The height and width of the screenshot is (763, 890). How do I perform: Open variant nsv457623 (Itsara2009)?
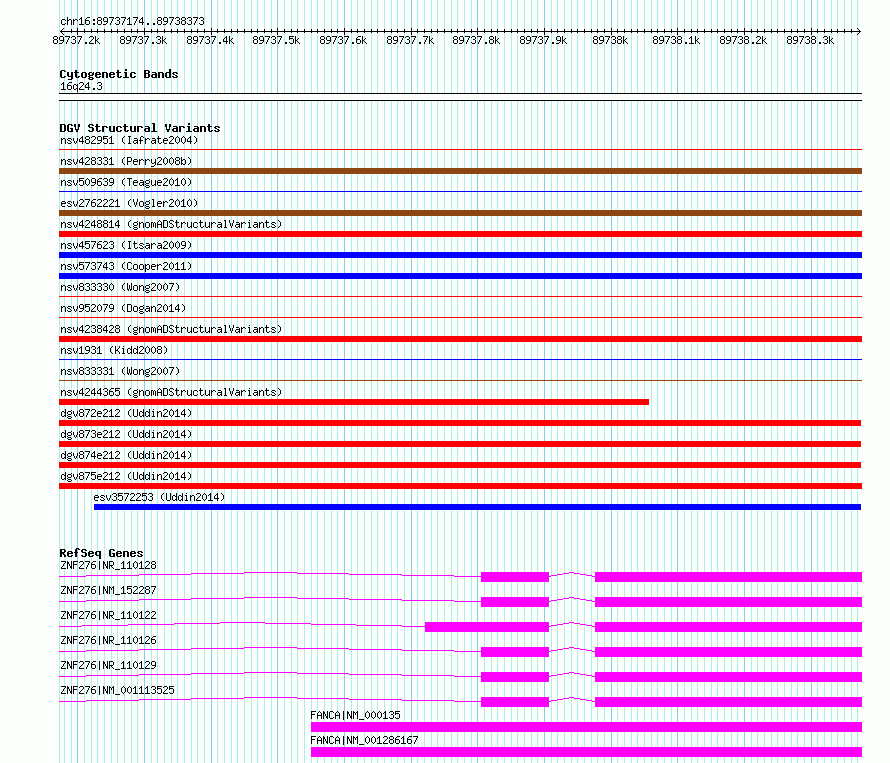point(126,245)
